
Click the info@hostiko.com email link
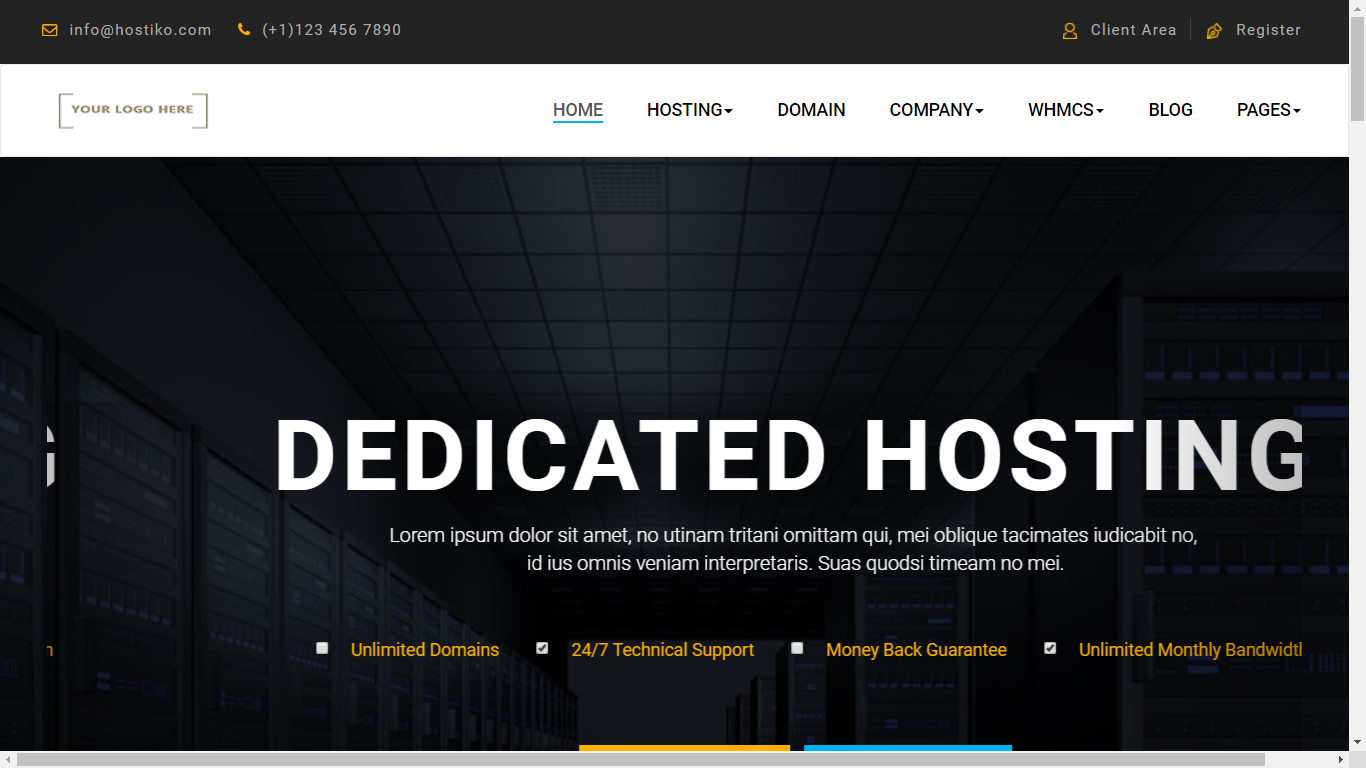point(140,30)
